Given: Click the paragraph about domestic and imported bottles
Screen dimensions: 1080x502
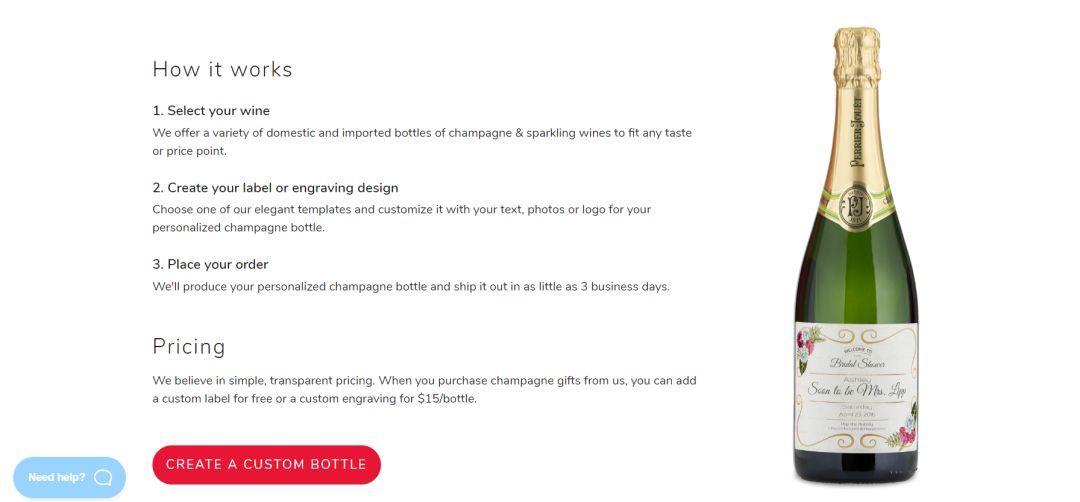Looking at the screenshot, I should pos(422,142).
